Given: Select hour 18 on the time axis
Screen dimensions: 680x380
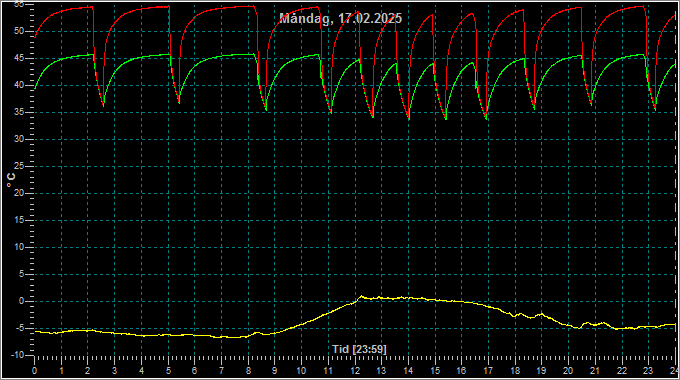Looking at the screenshot, I should pyautogui.click(x=515, y=371).
